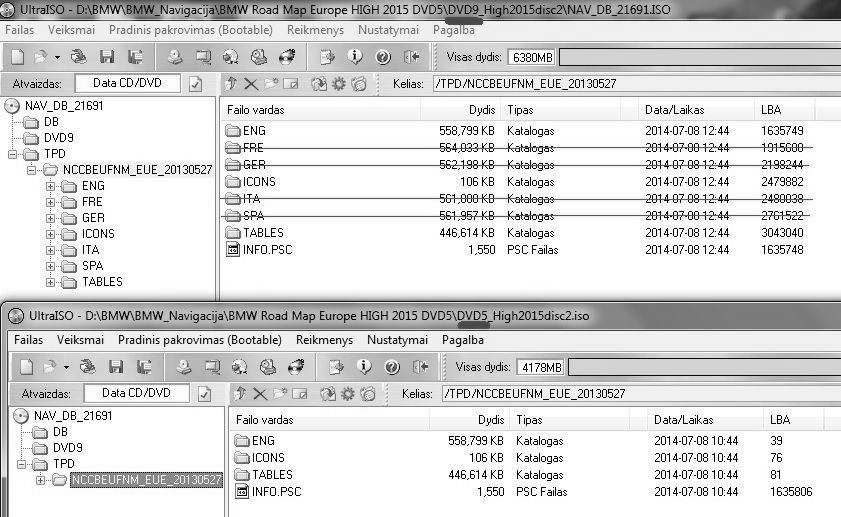Toggle the checkbox next to Data CD/DVD in the upper window
This screenshot has height=517, width=841.
click(196, 84)
